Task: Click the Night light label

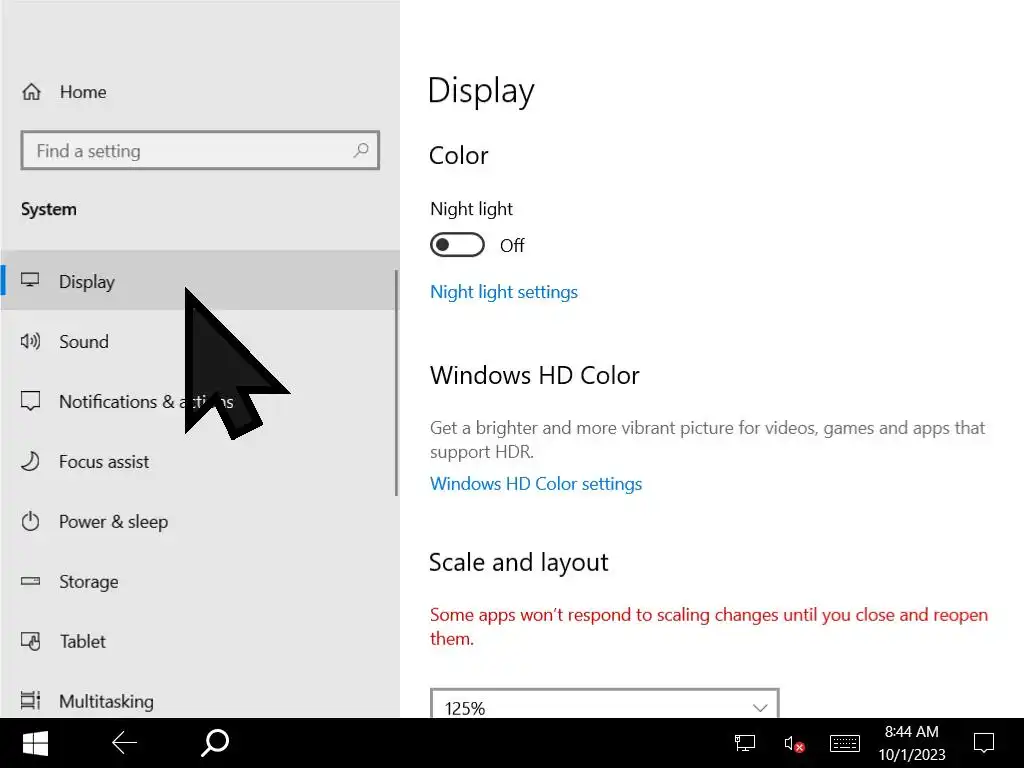Action: (x=472, y=209)
